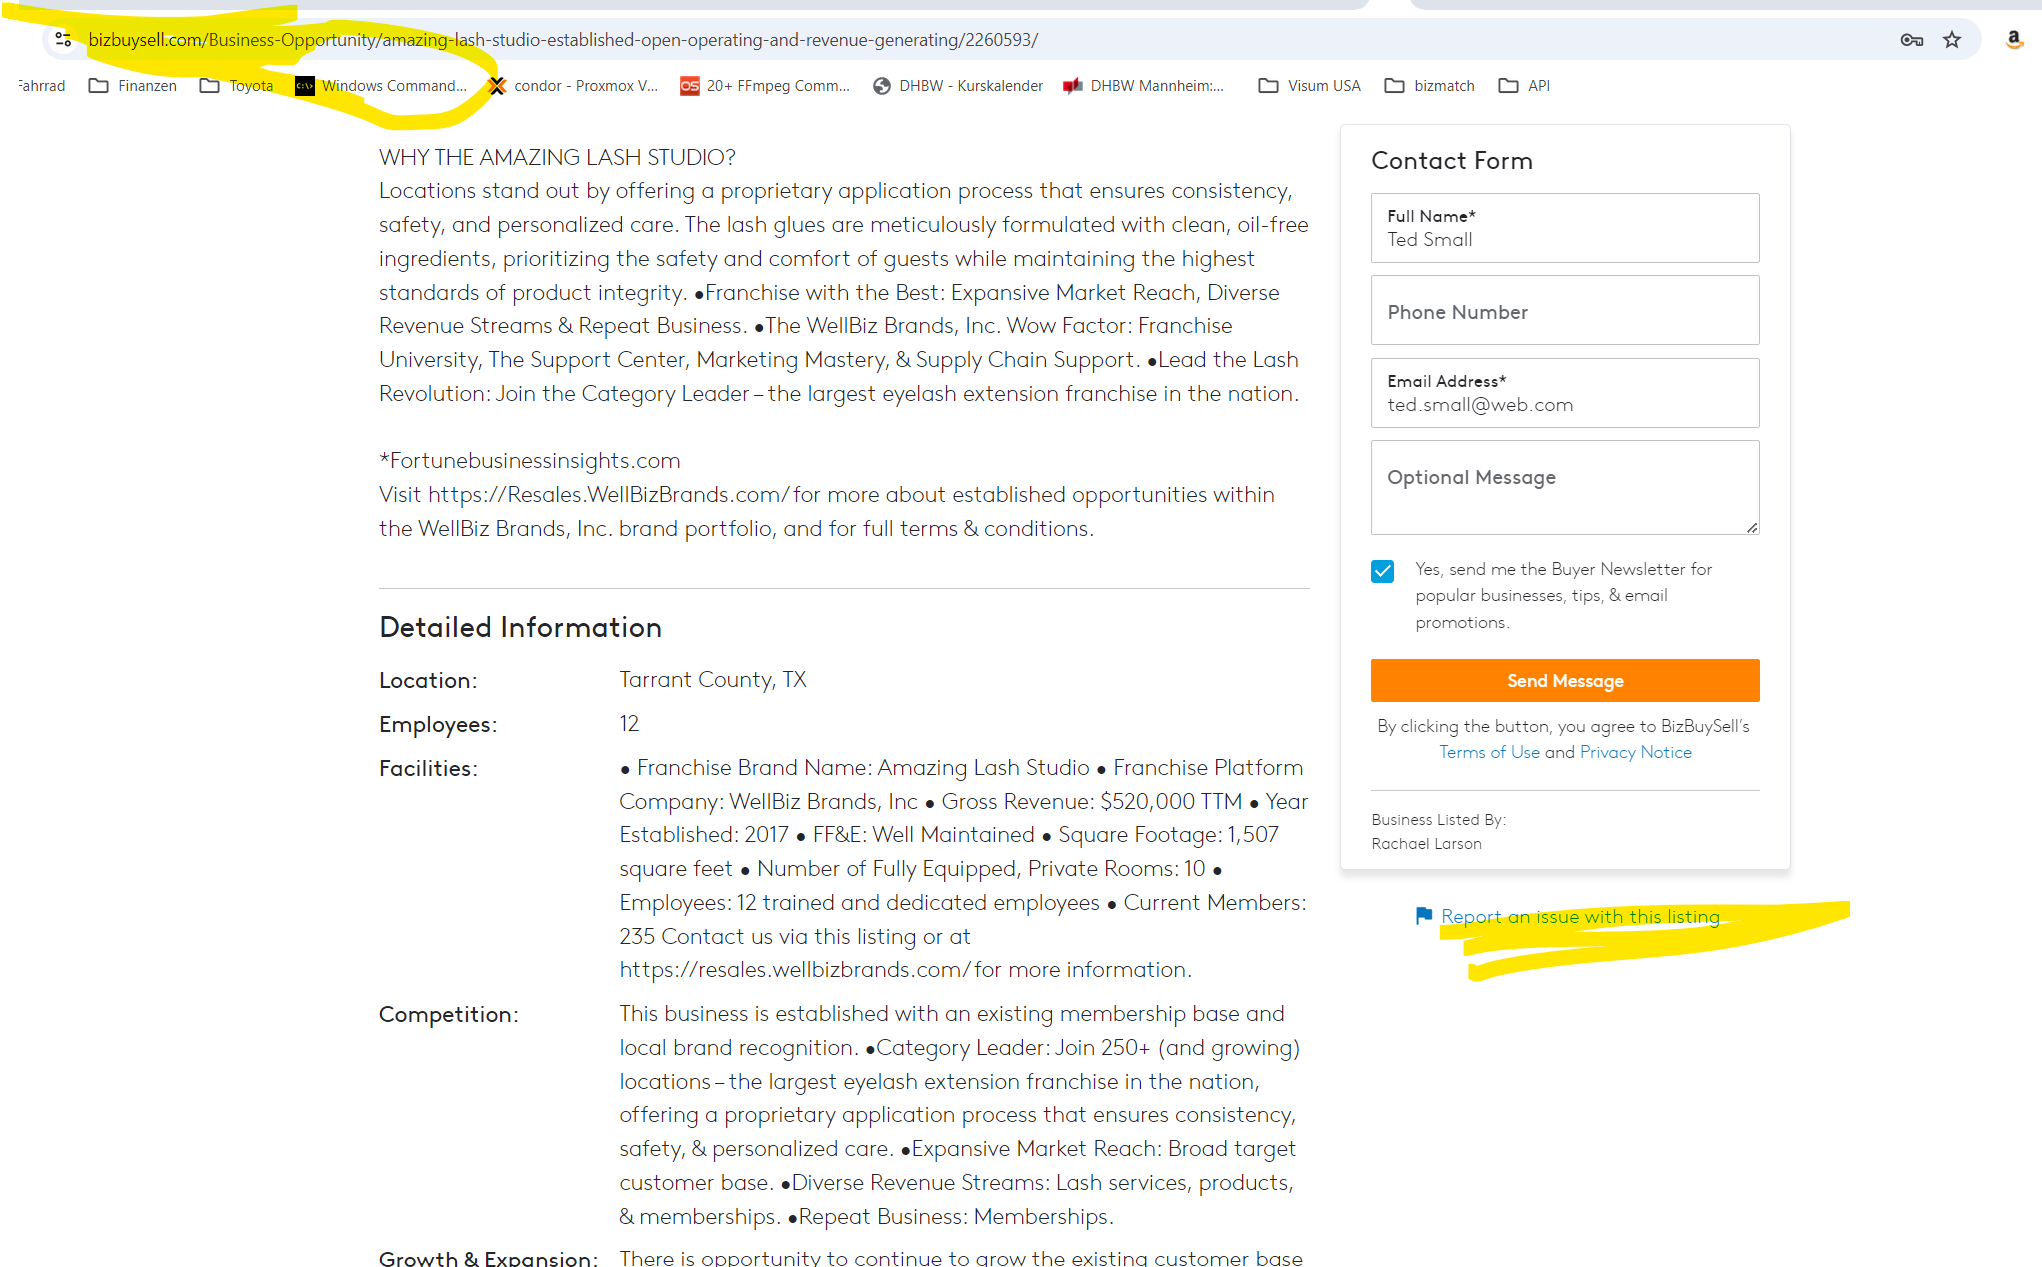
Task: Open the Terms of Use link
Action: point(1489,752)
